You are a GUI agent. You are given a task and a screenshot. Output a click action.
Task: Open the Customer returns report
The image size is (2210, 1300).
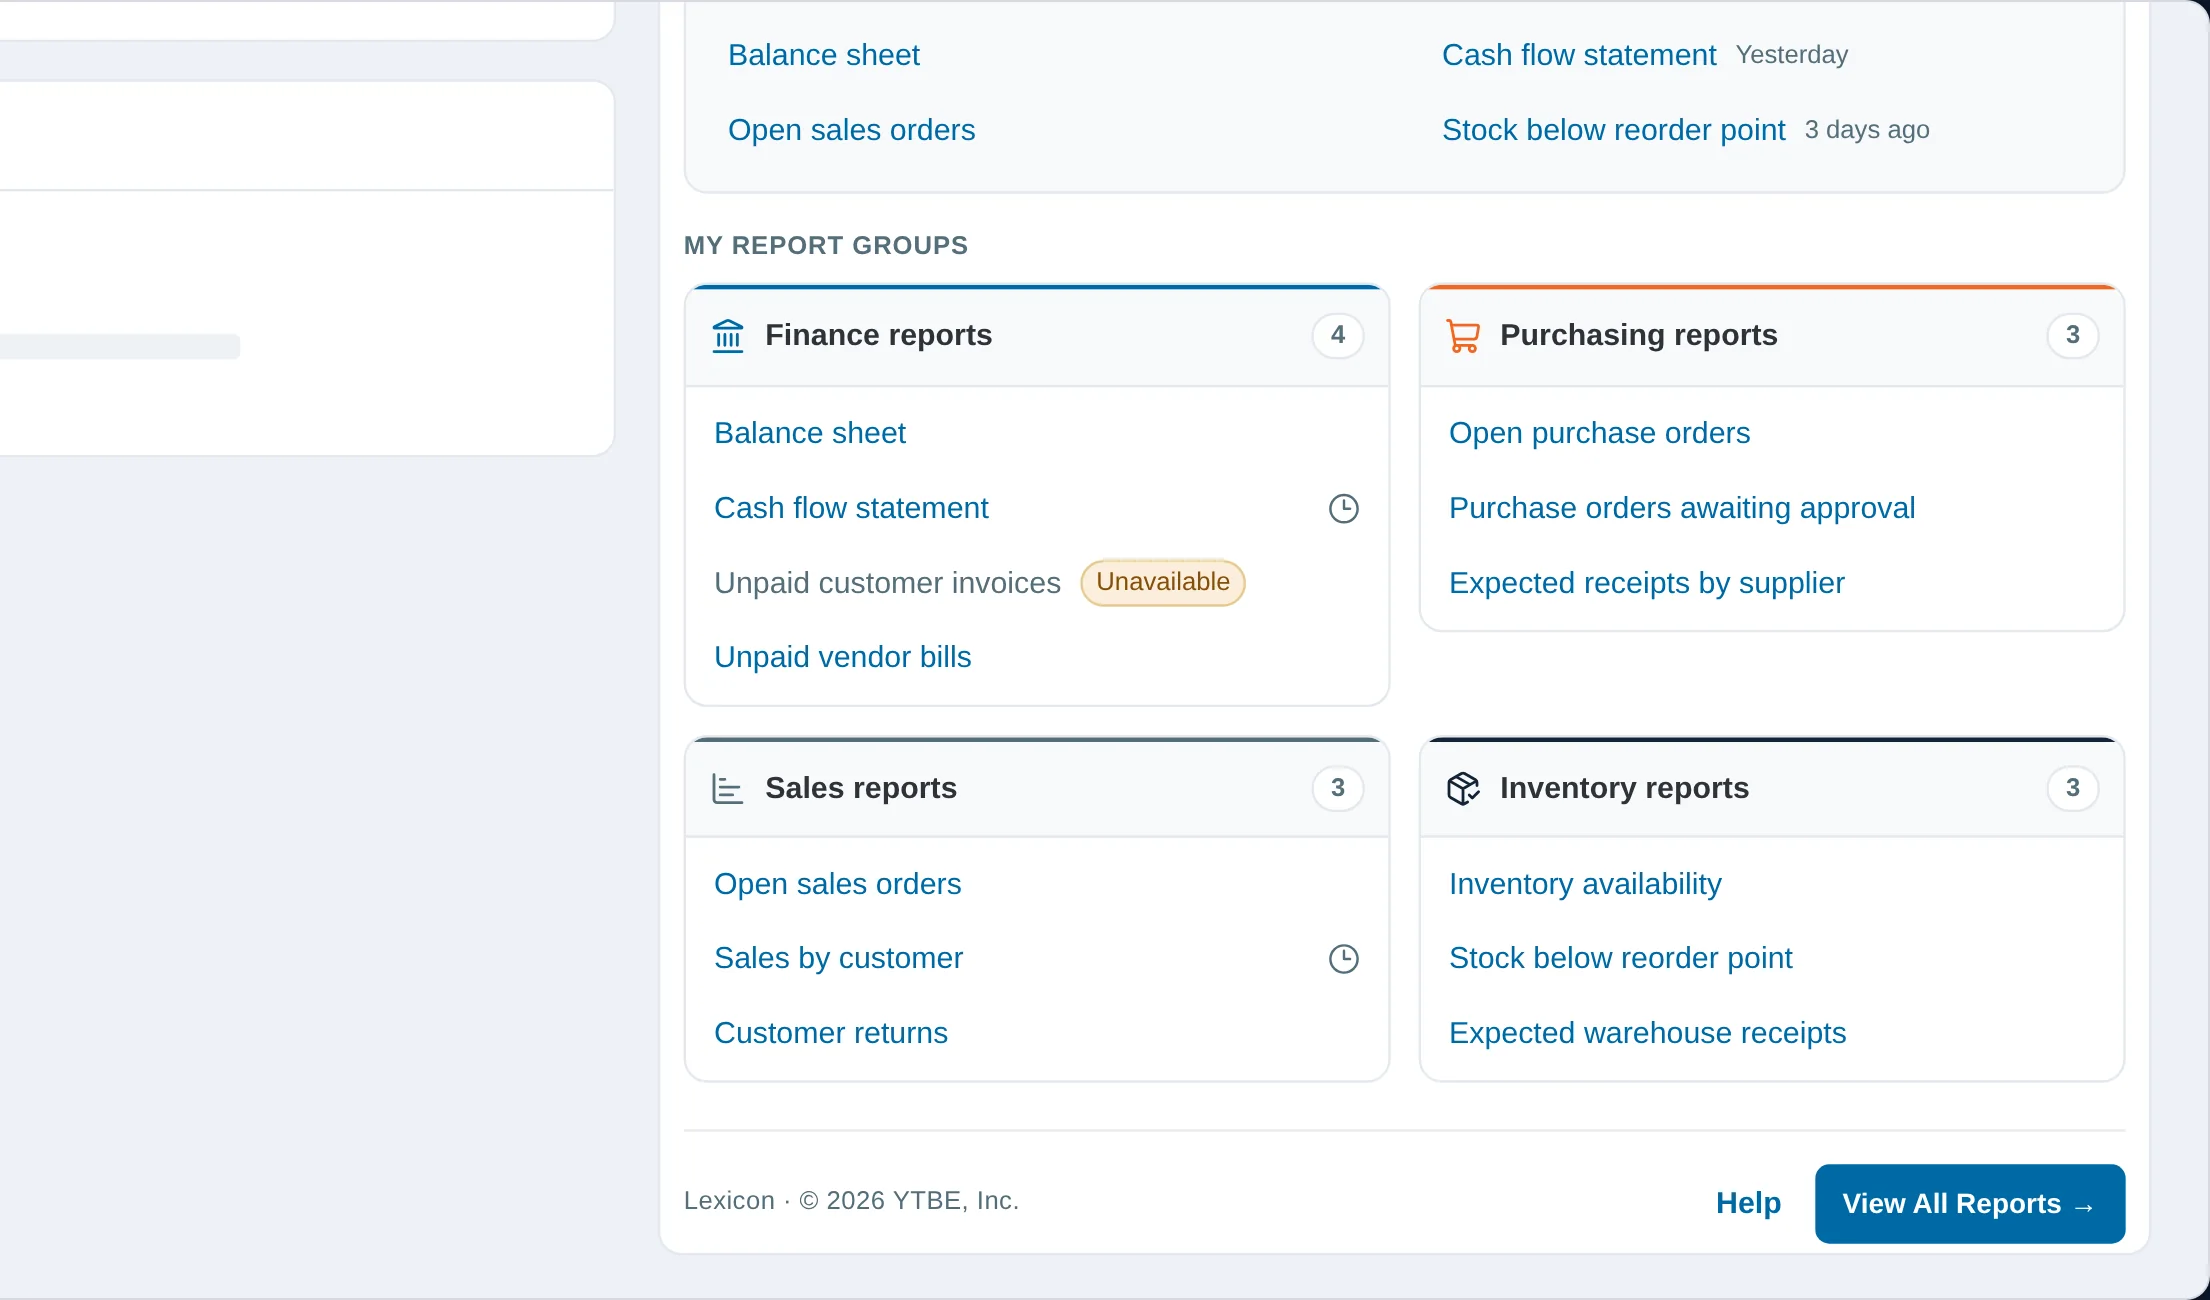831,1033
